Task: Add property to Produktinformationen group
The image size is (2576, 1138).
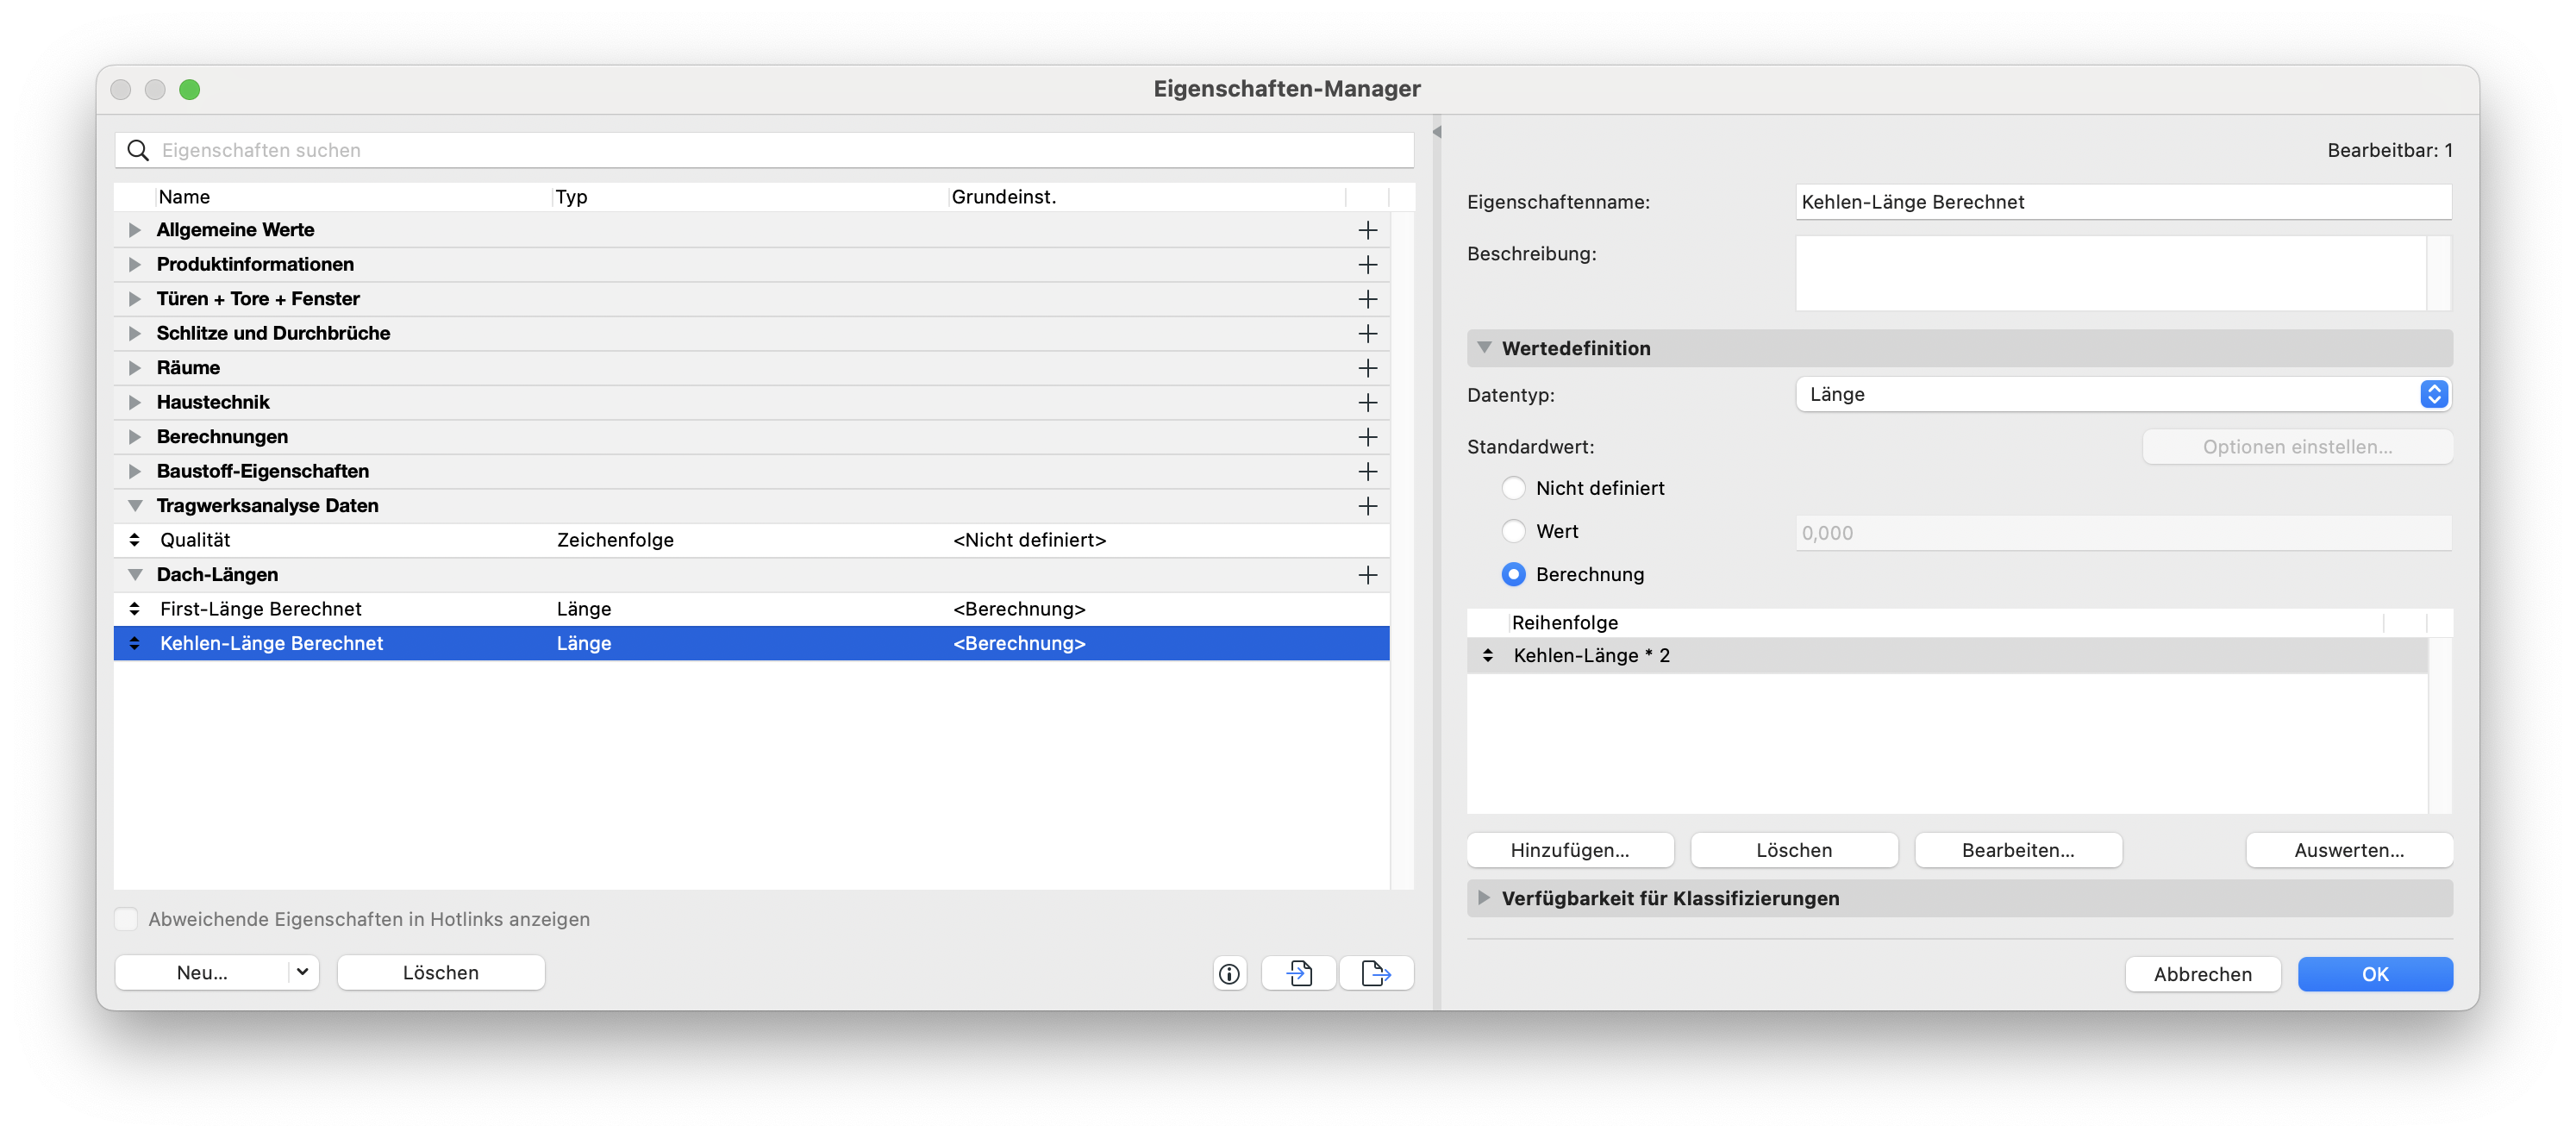Action: coord(1367,264)
